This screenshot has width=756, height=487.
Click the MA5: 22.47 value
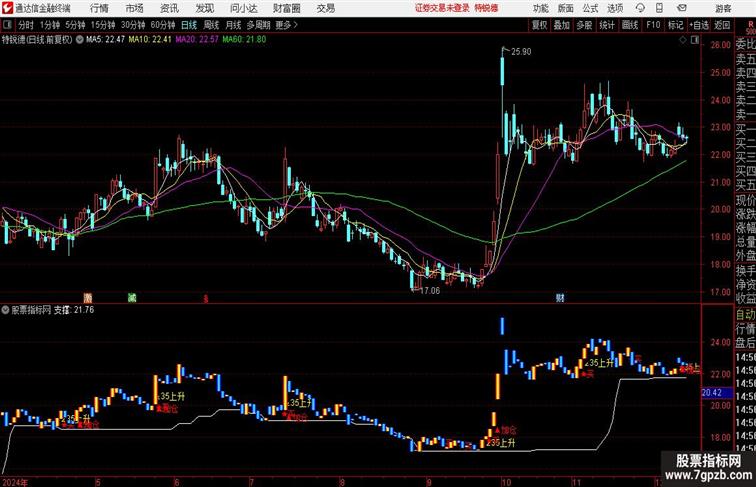click(105, 40)
